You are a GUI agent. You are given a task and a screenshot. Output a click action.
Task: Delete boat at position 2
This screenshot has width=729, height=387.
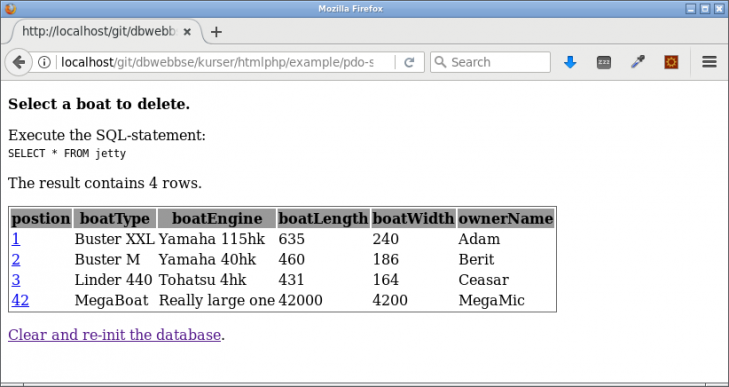click(16, 259)
